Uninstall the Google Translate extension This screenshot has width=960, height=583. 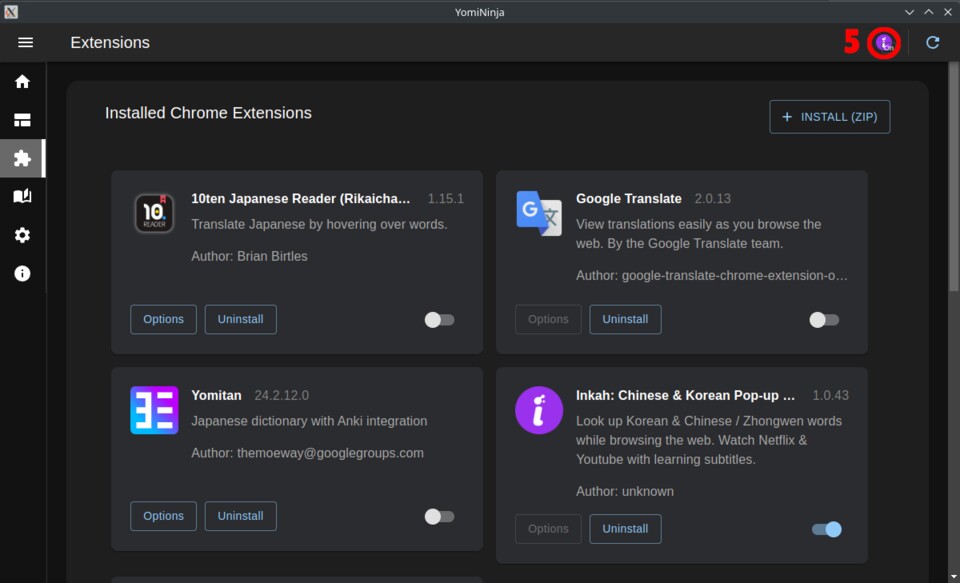tap(625, 320)
